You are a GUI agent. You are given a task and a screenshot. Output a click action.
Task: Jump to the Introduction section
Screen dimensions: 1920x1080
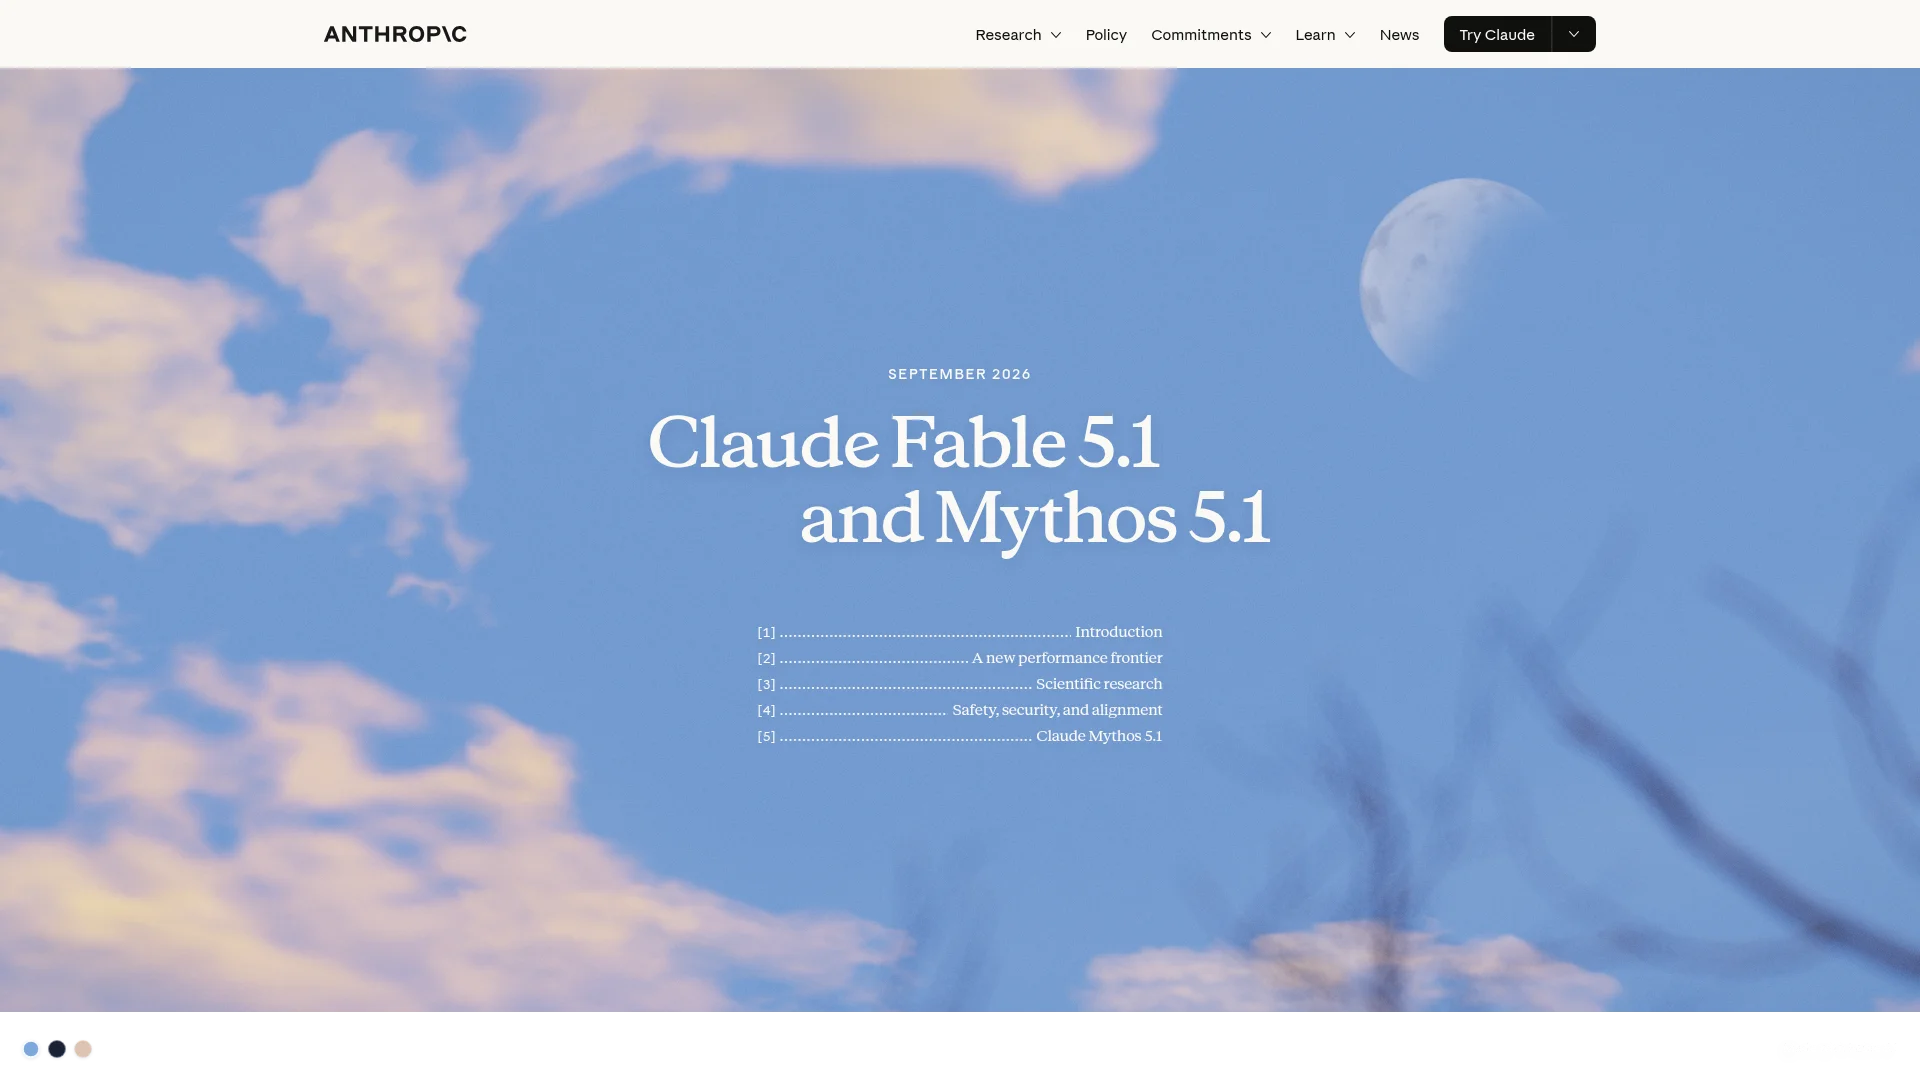click(960, 632)
